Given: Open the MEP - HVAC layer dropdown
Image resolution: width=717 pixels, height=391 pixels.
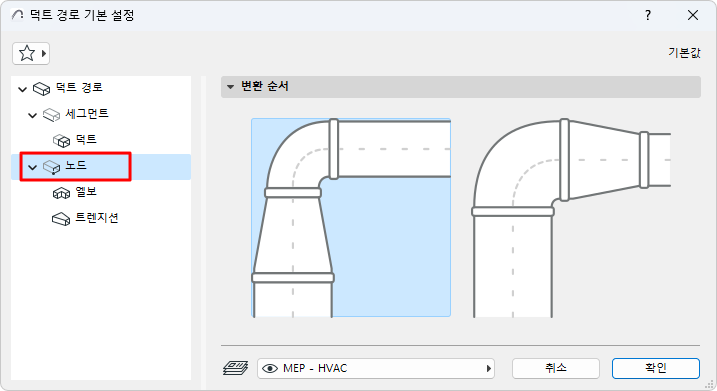Looking at the screenshot, I should click(376, 368).
